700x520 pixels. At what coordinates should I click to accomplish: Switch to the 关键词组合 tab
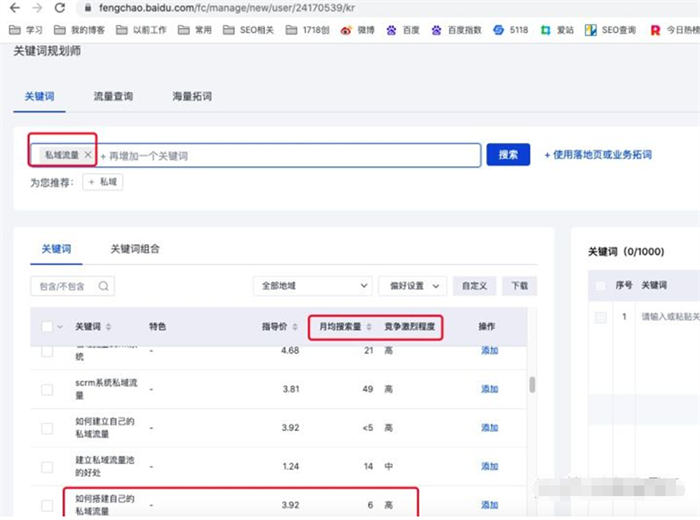click(134, 249)
